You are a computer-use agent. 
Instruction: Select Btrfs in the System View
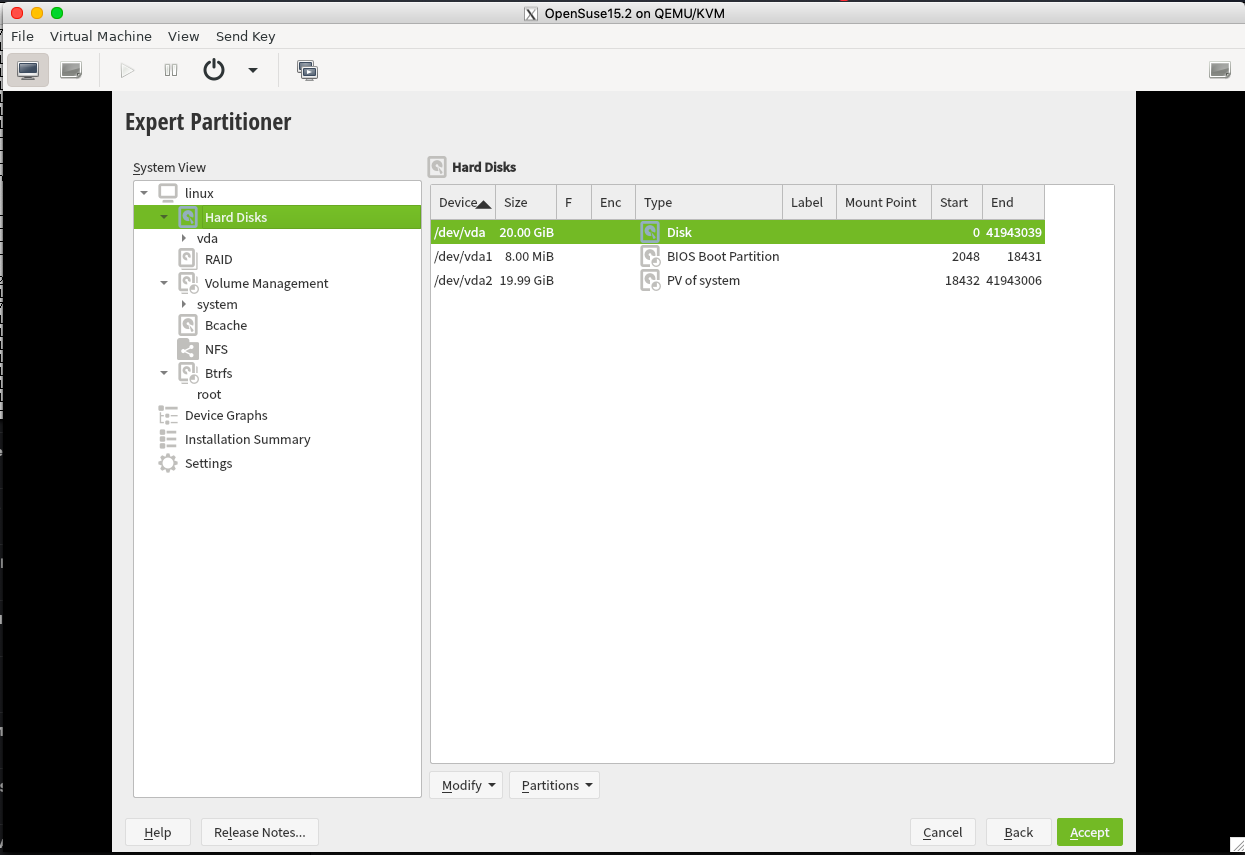(218, 373)
